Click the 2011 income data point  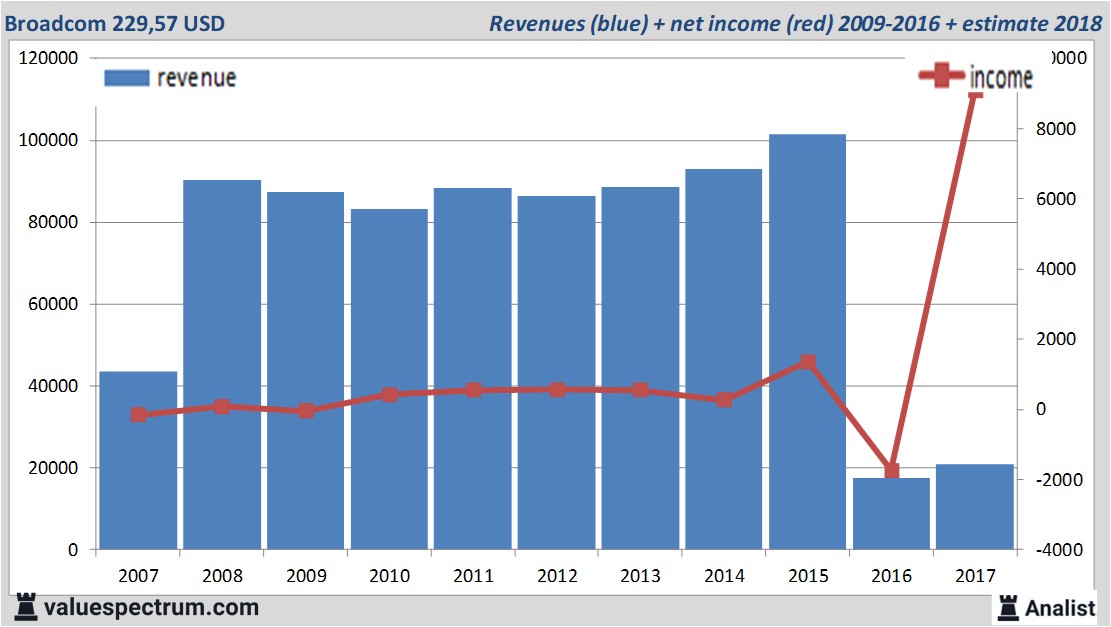point(473,390)
